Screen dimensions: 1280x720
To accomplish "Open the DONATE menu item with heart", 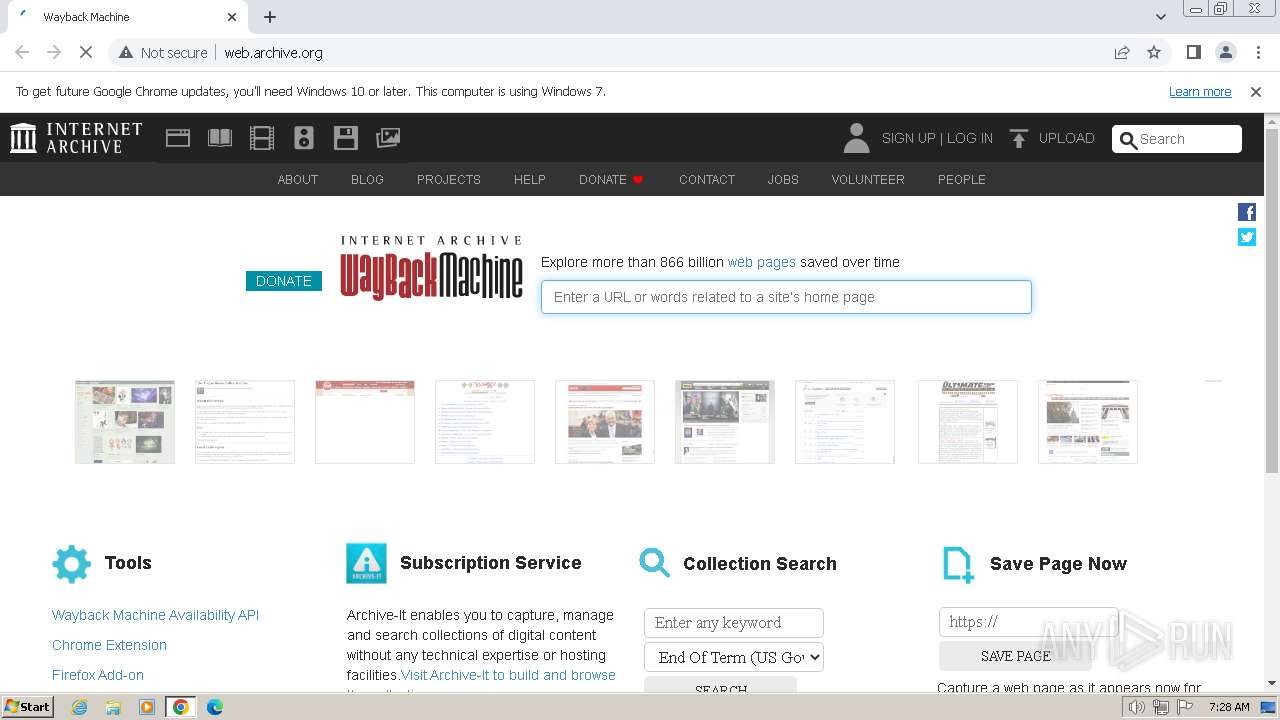I will pos(611,180).
